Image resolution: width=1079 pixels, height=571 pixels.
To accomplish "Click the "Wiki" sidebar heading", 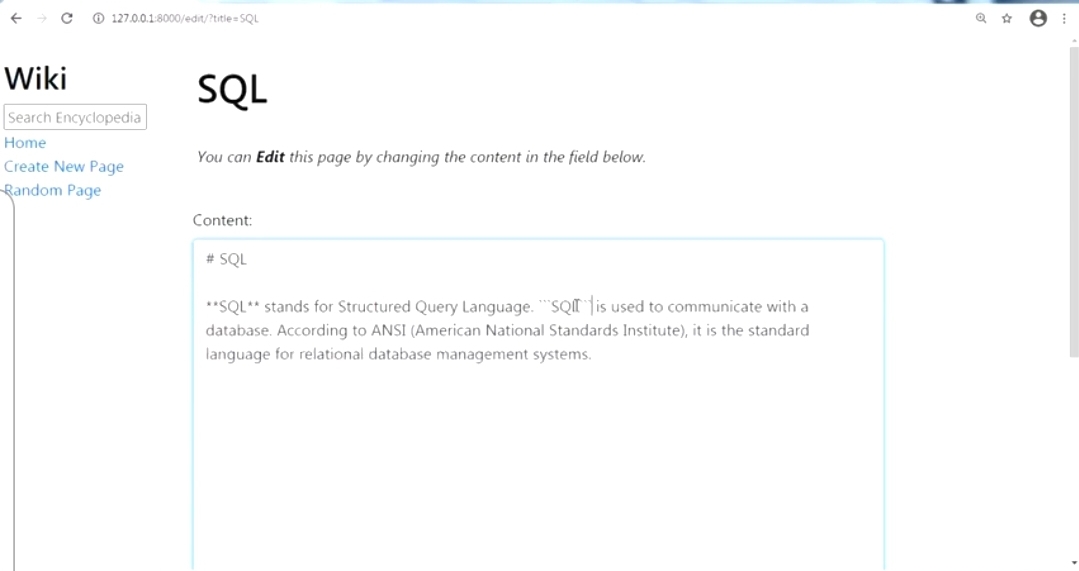I will [36, 78].
